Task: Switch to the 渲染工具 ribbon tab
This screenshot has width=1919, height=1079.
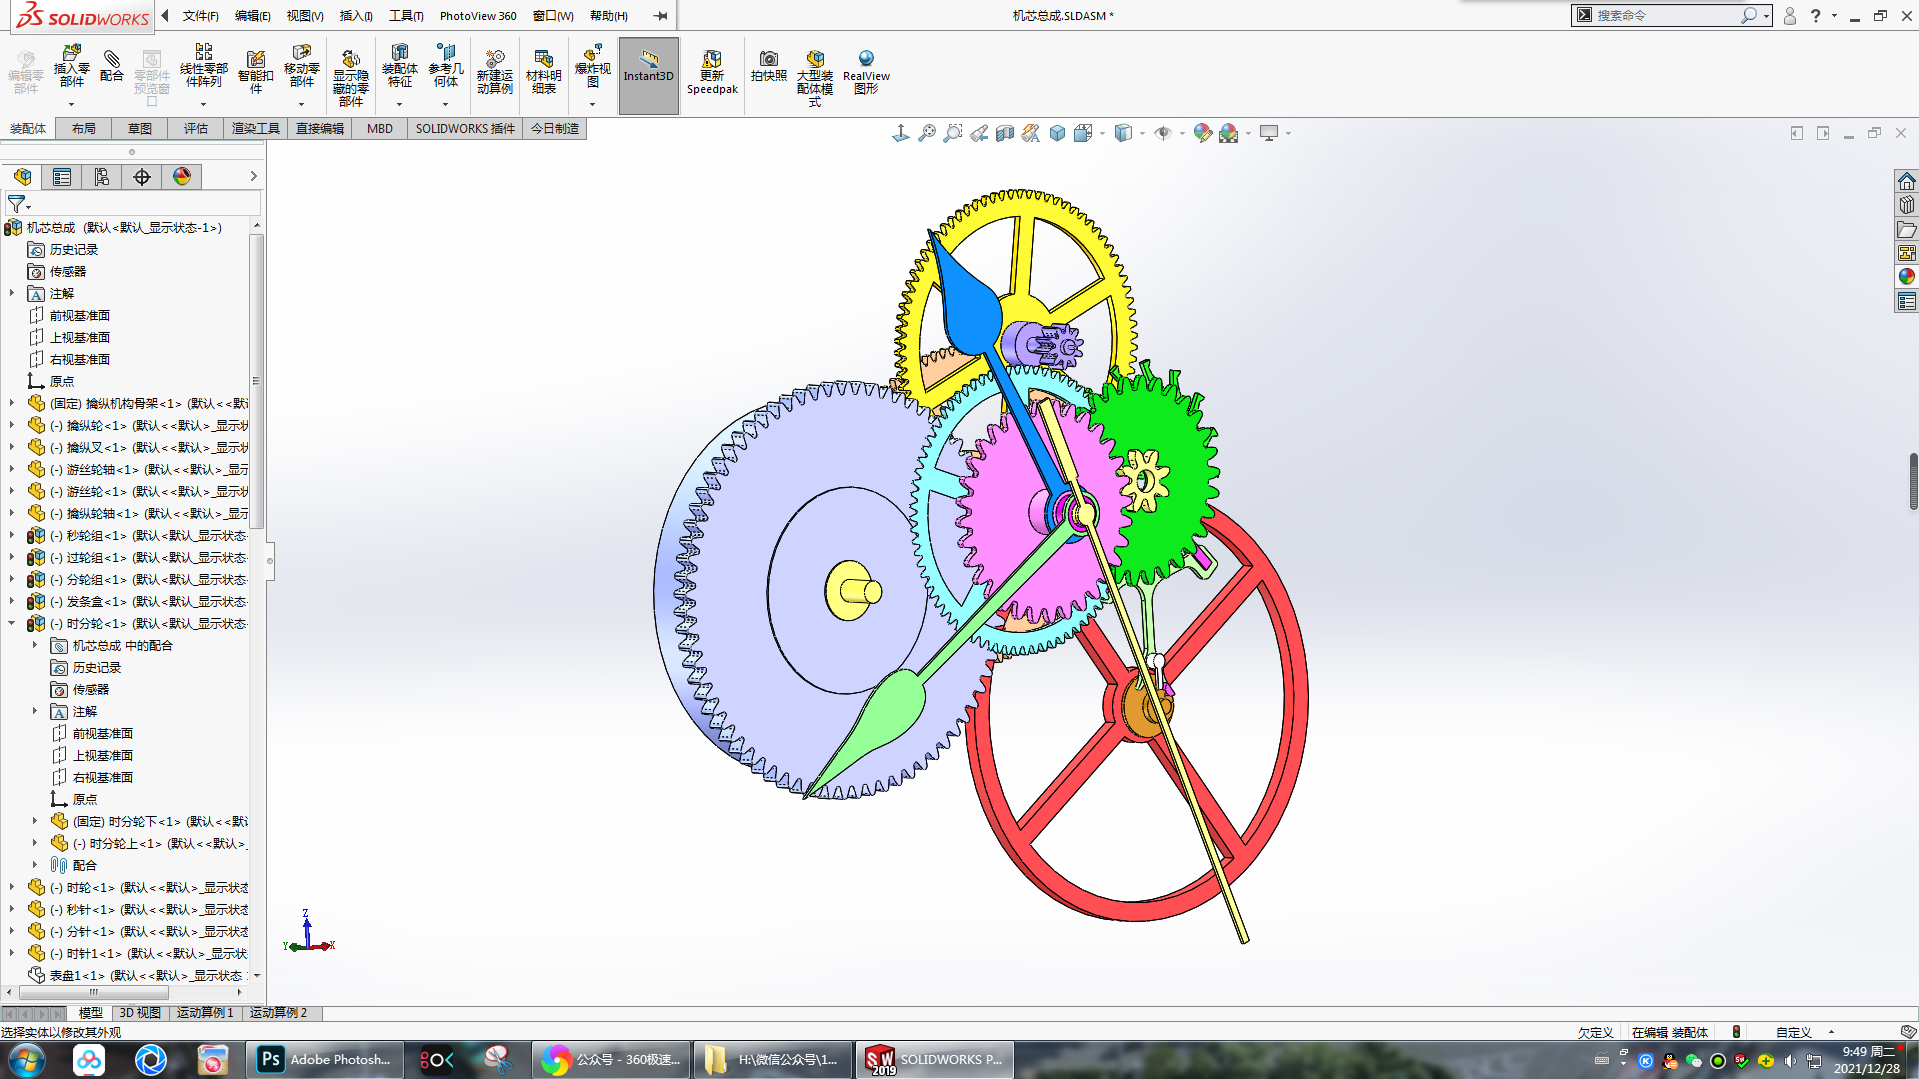Action: (x=256, y=129)
